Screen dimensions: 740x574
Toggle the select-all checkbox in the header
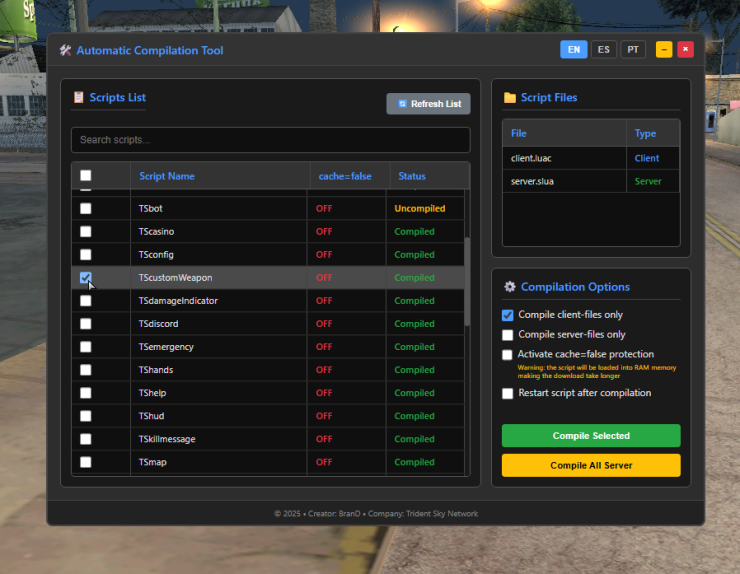click(86, 176)
